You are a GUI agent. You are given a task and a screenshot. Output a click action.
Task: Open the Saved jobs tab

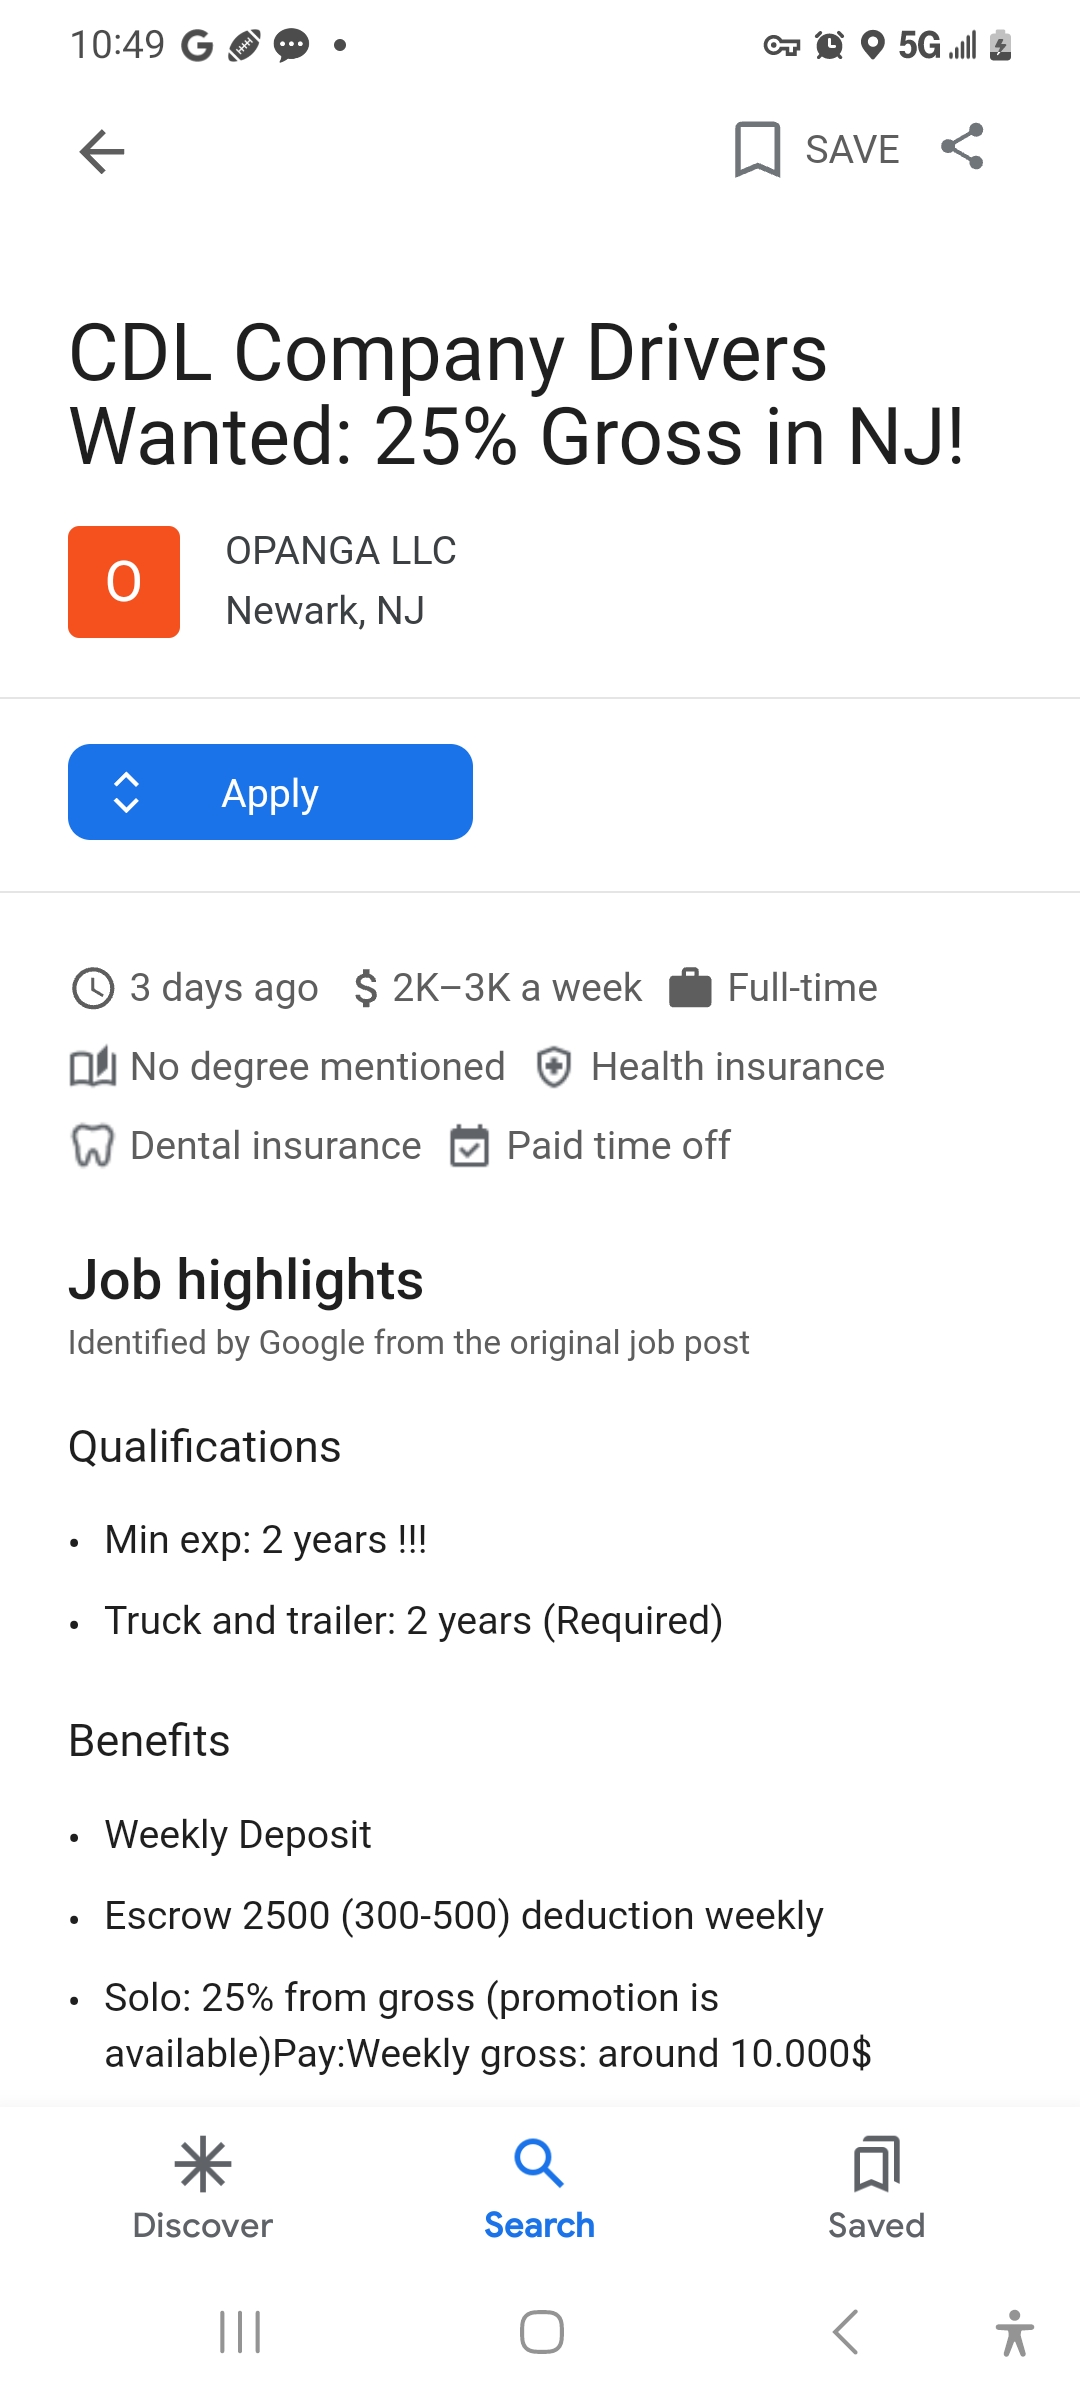click(x=877, y=2188)
